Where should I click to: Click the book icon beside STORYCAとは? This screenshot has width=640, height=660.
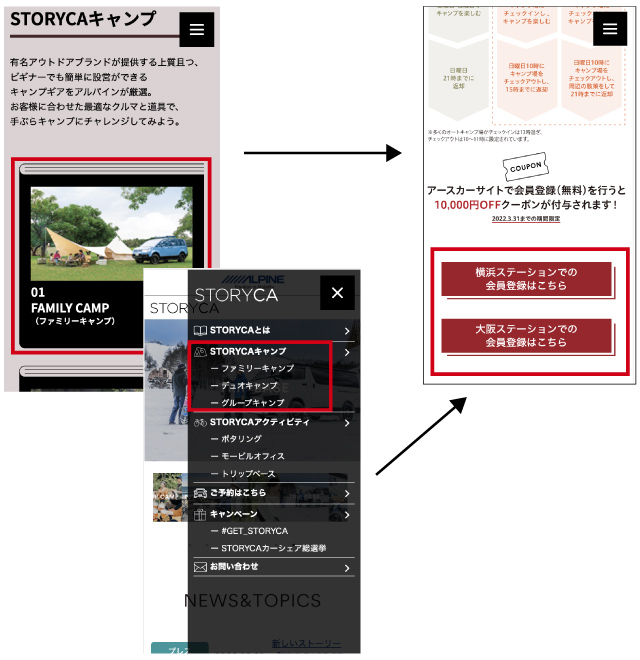200,330
